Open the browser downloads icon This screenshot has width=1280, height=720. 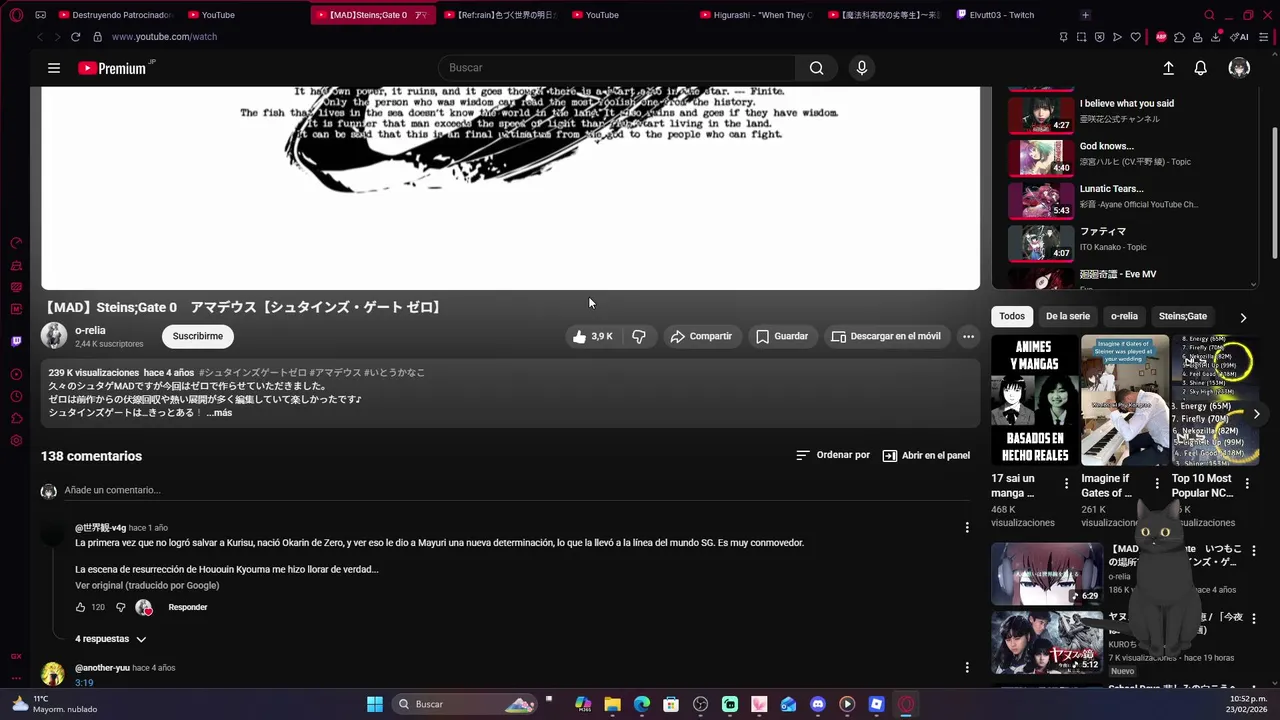click(1216, 37)
